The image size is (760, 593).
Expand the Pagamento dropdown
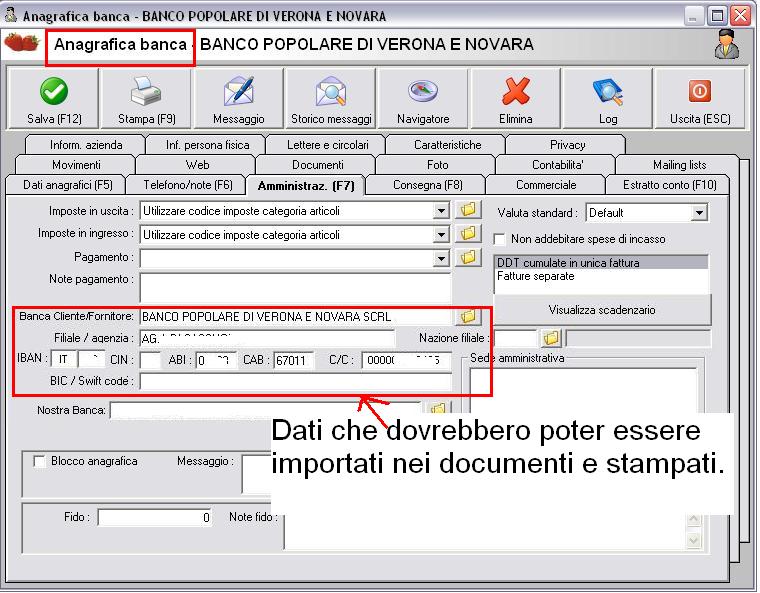(441, 258)
